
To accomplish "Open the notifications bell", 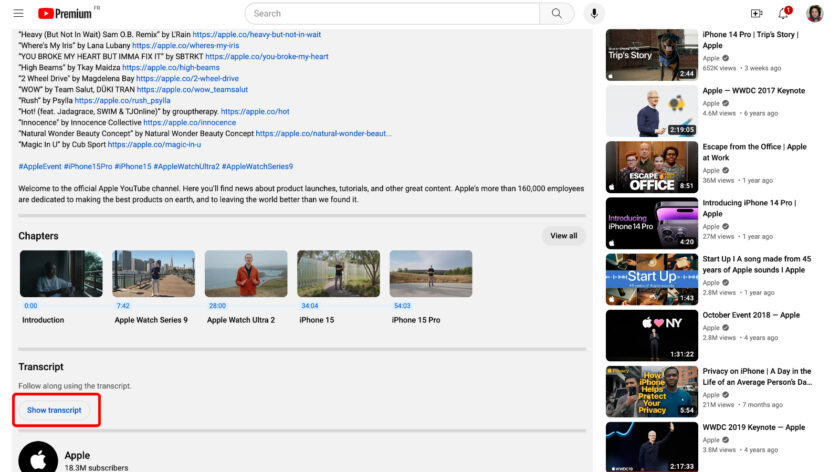I will tap(784, 13).
